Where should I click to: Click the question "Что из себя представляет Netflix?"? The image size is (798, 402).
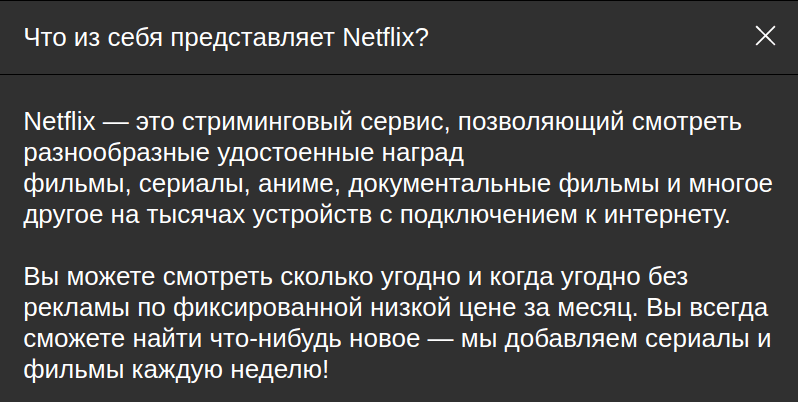(x=226, y=37)
